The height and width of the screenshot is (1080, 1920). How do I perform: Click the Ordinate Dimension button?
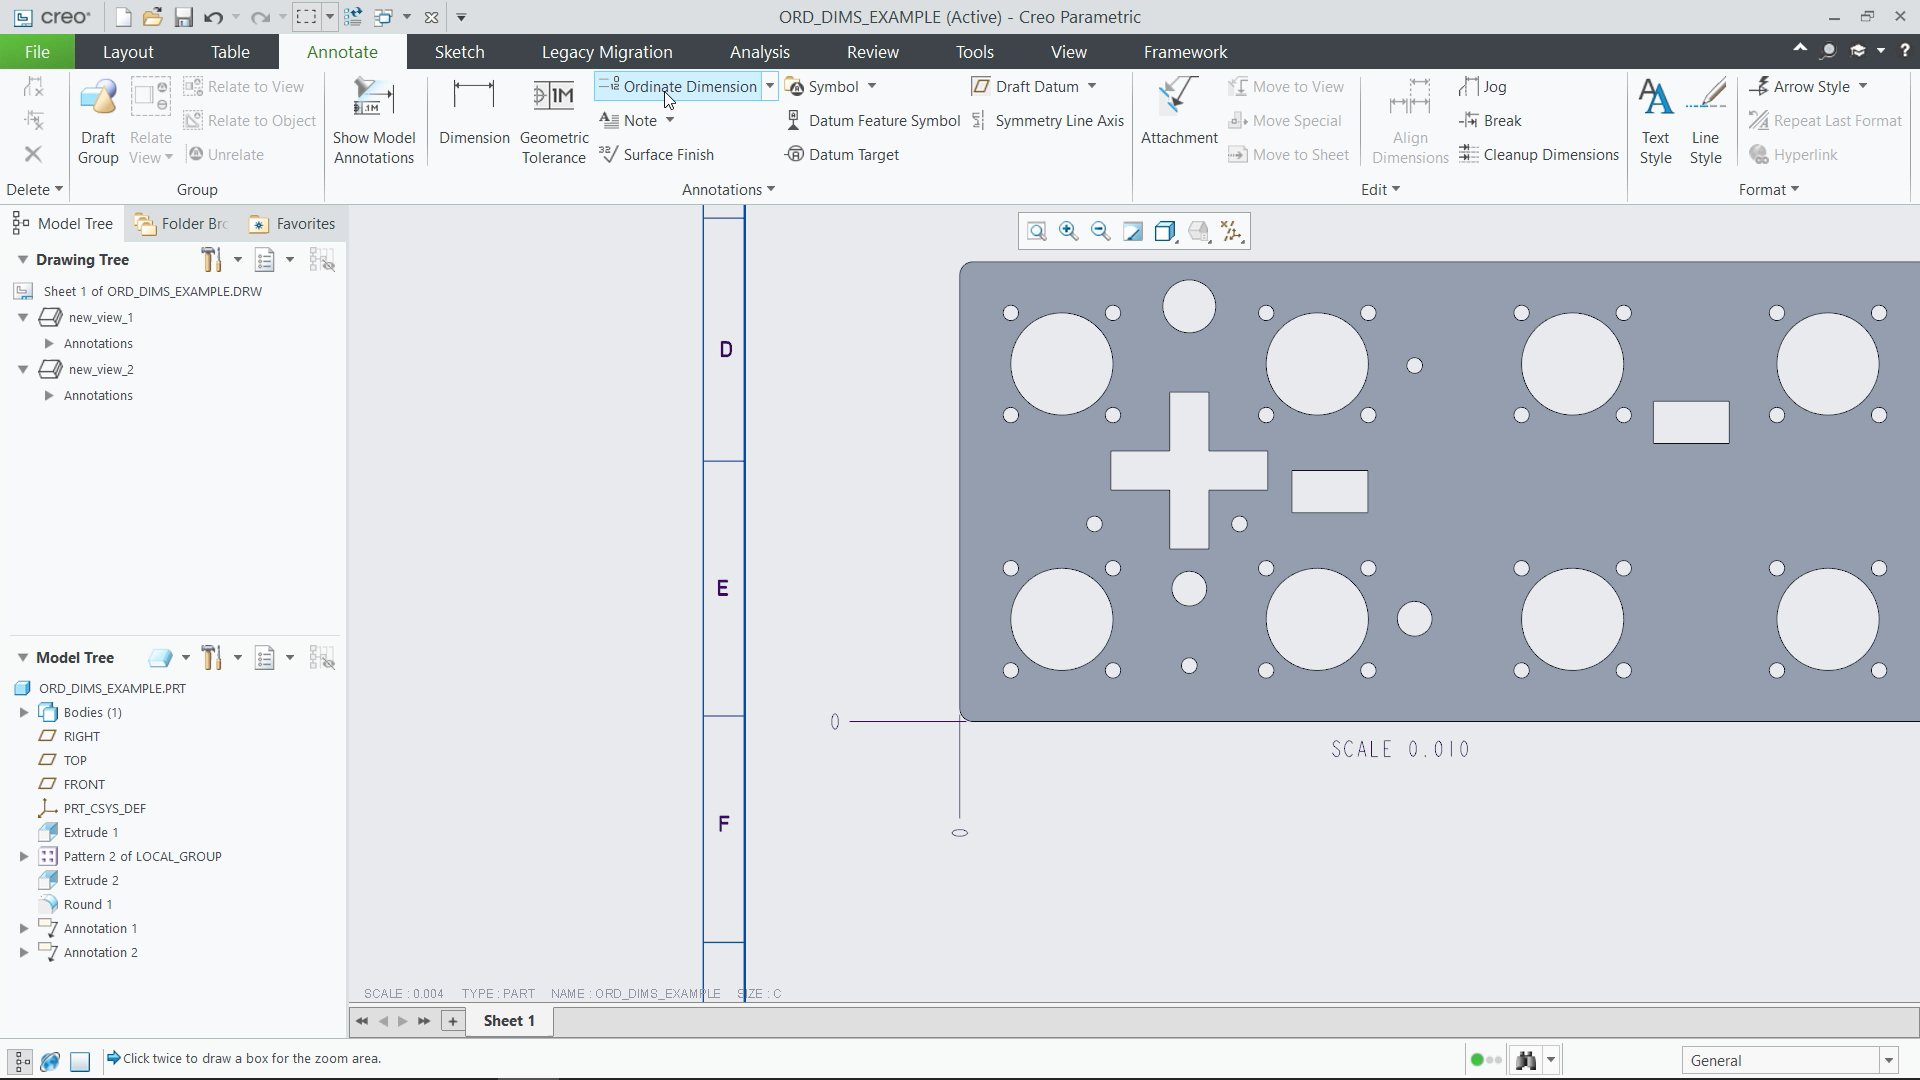[x=678, y=87]
